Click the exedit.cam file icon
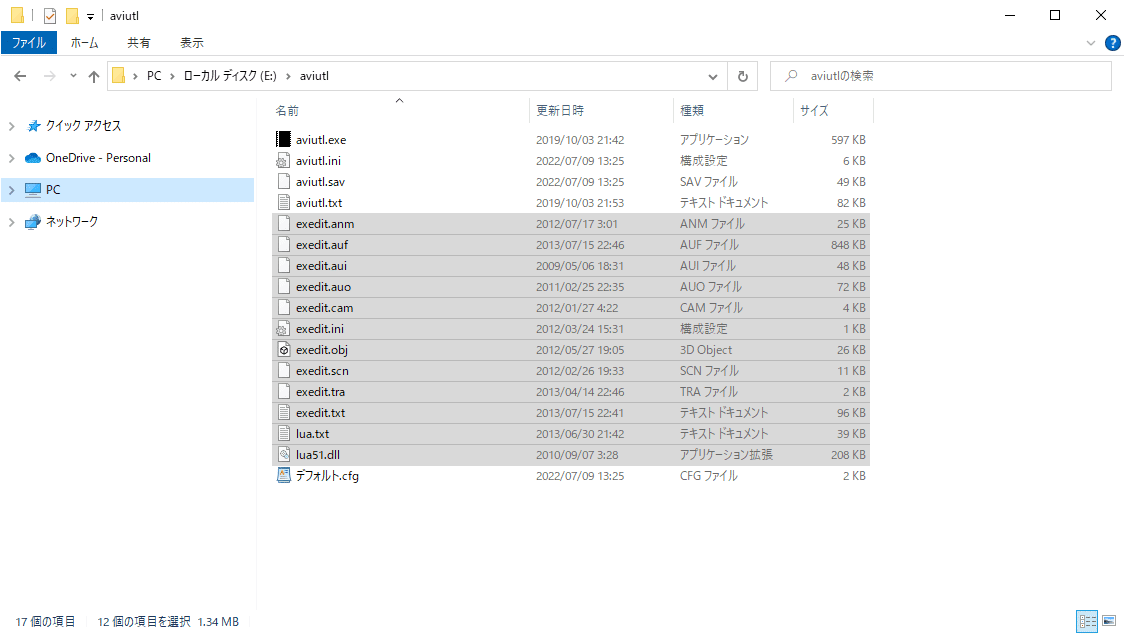This screenshot has width=1125, height=634. 283,308
